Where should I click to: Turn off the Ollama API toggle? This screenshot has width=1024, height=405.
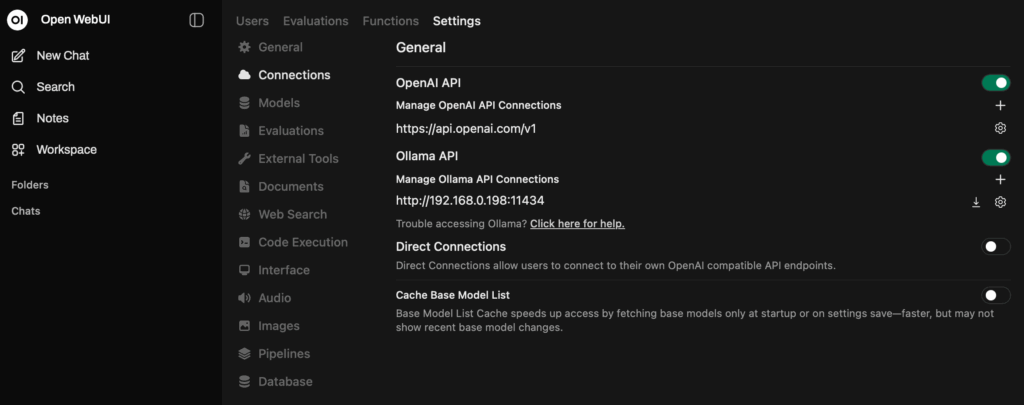pos(996,157)
